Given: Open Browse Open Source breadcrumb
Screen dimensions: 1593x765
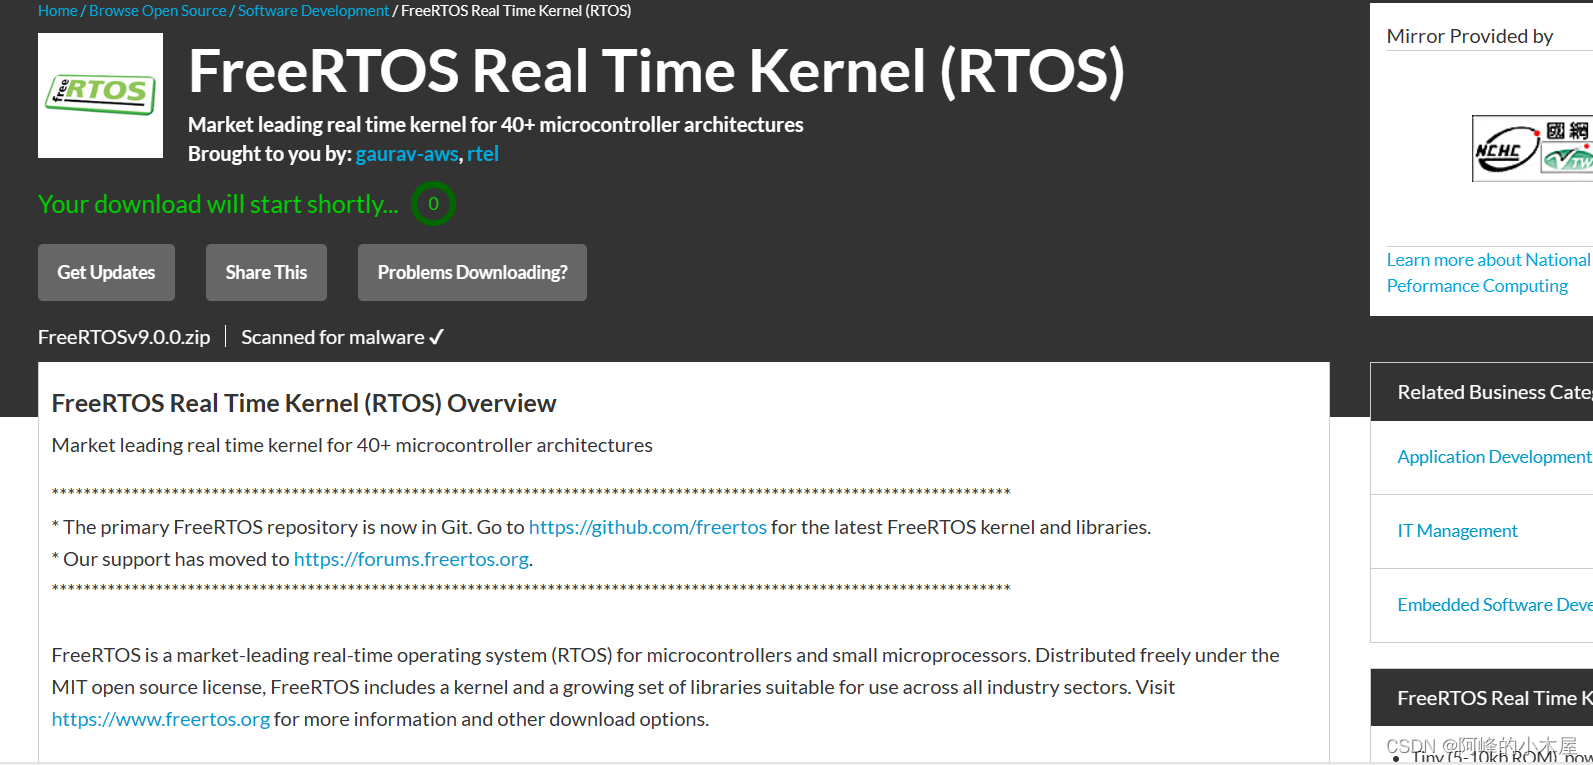Looking at the screenshot, I should 158,11.
